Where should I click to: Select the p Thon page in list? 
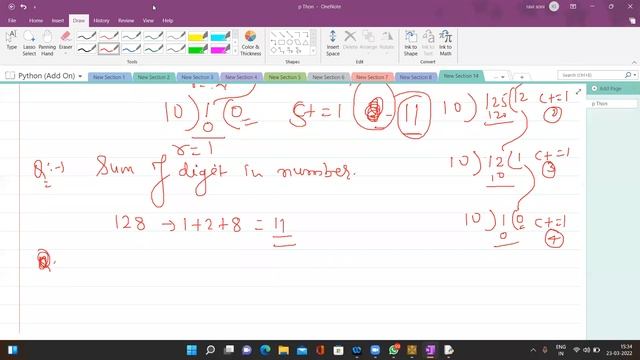coord(612,104)
